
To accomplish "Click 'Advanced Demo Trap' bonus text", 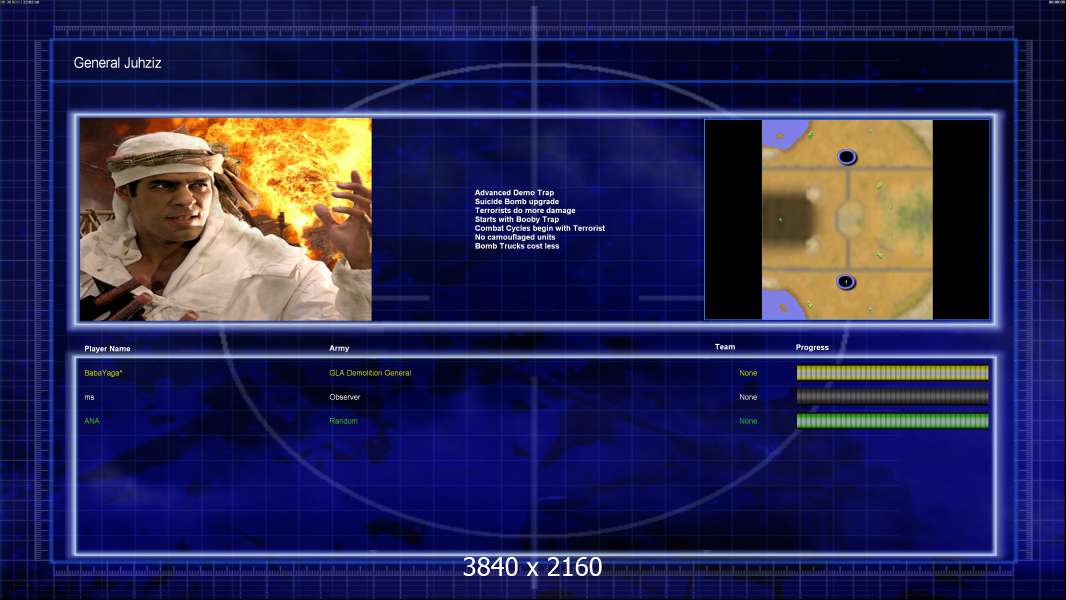I will [x=515, y=192].
